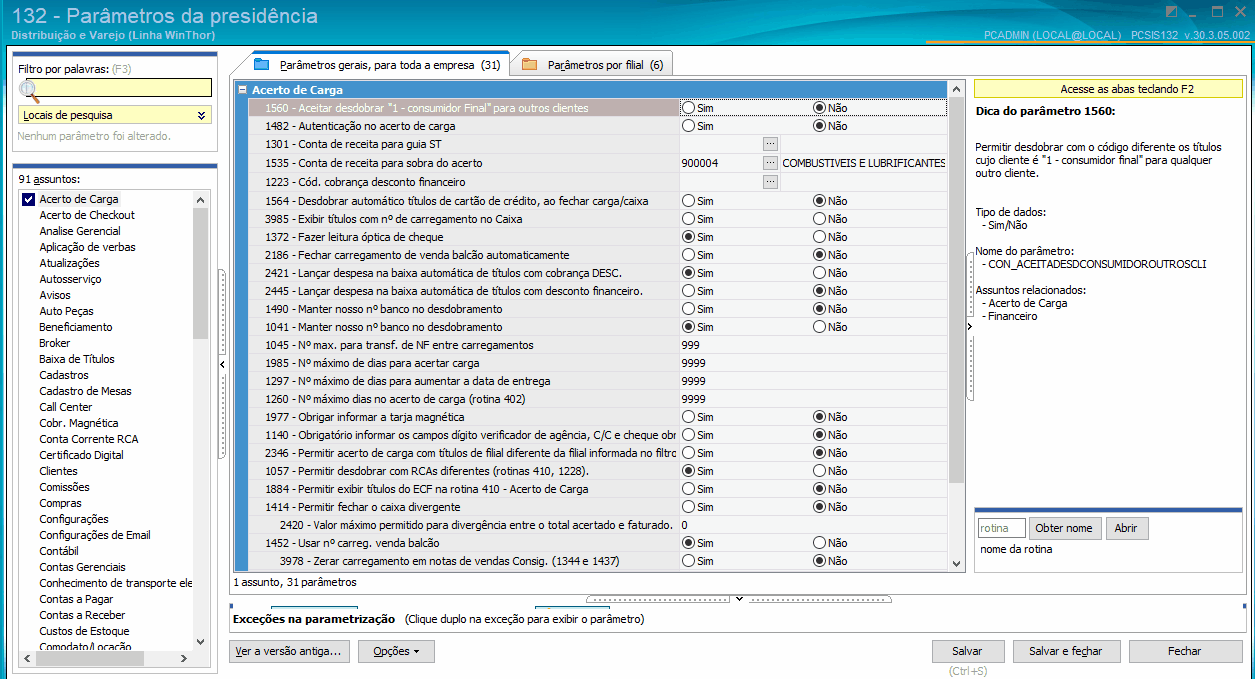Click the magnifier search icon in the filter box
The image size is (1255, 679).
pos(29,90)
